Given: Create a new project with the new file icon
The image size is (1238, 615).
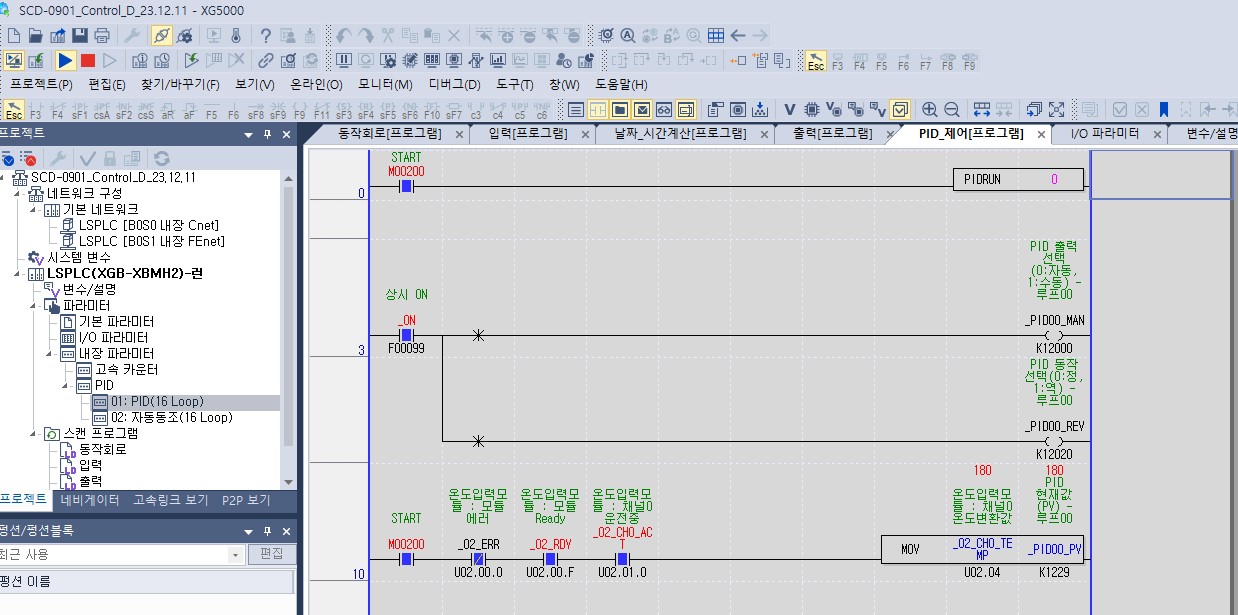Looking at the screenshot, I should pyautogui.click(x=13, y=34).
